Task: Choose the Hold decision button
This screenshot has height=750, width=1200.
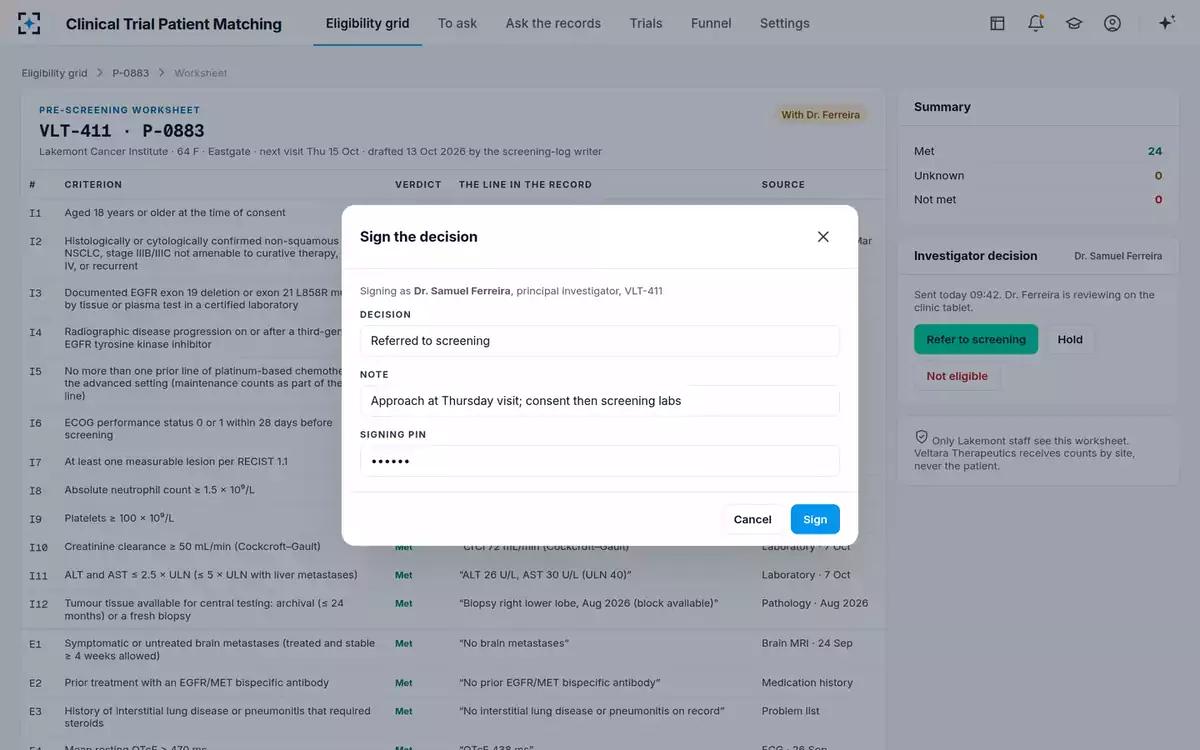Action: (1070, 340)
